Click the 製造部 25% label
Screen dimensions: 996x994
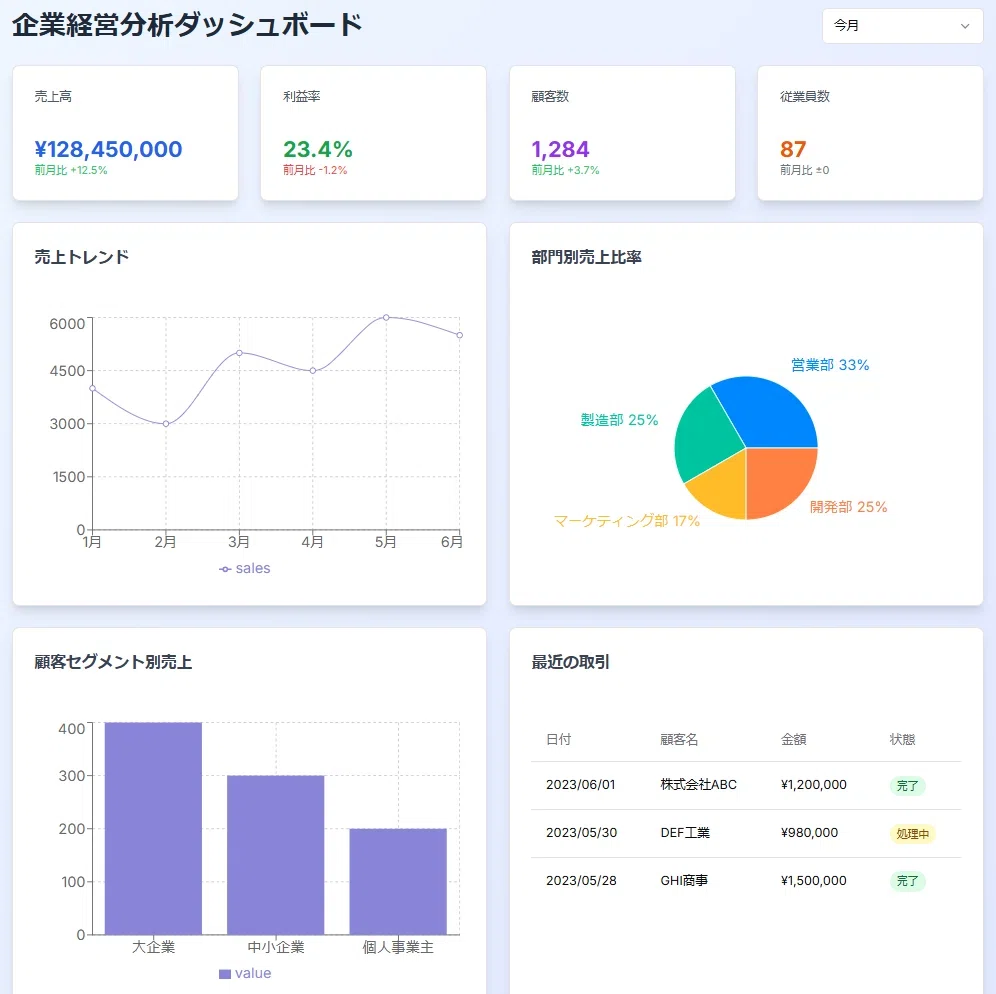pyautogui.click(x=619, y=420)
